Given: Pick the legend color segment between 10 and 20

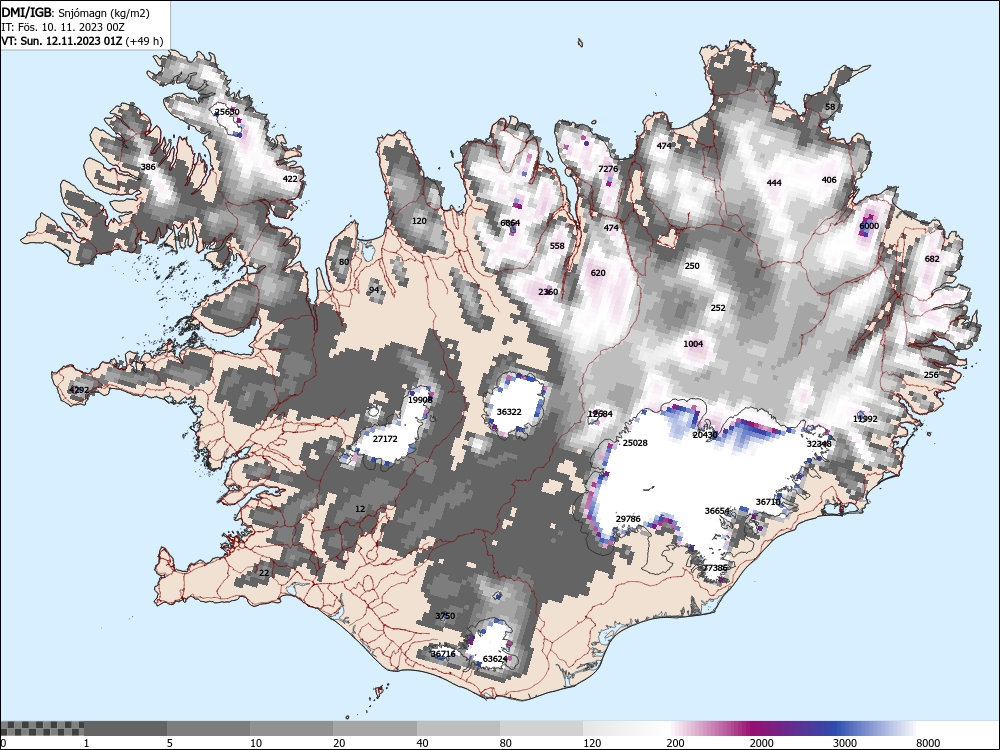Looking at the screenshot, I should tap(291, 728).
